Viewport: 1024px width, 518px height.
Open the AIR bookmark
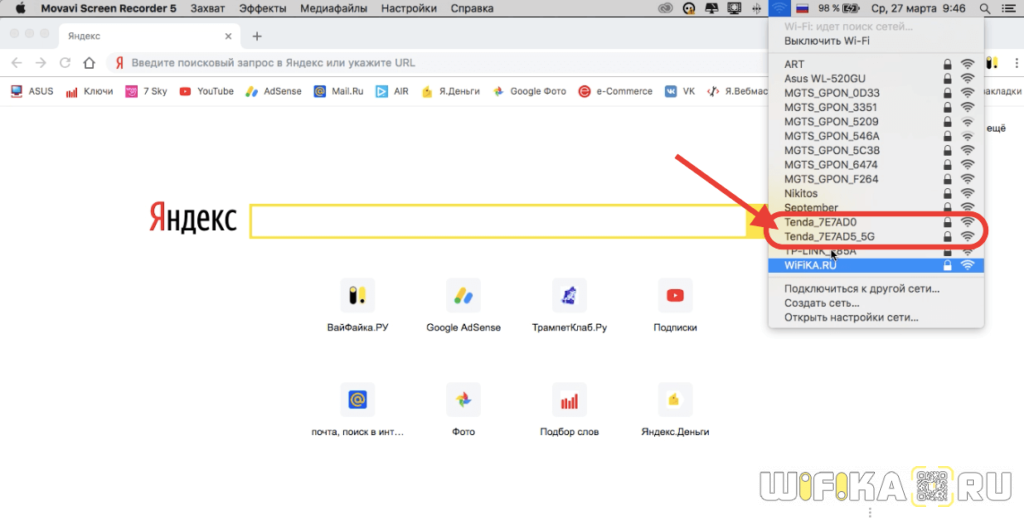392,91
